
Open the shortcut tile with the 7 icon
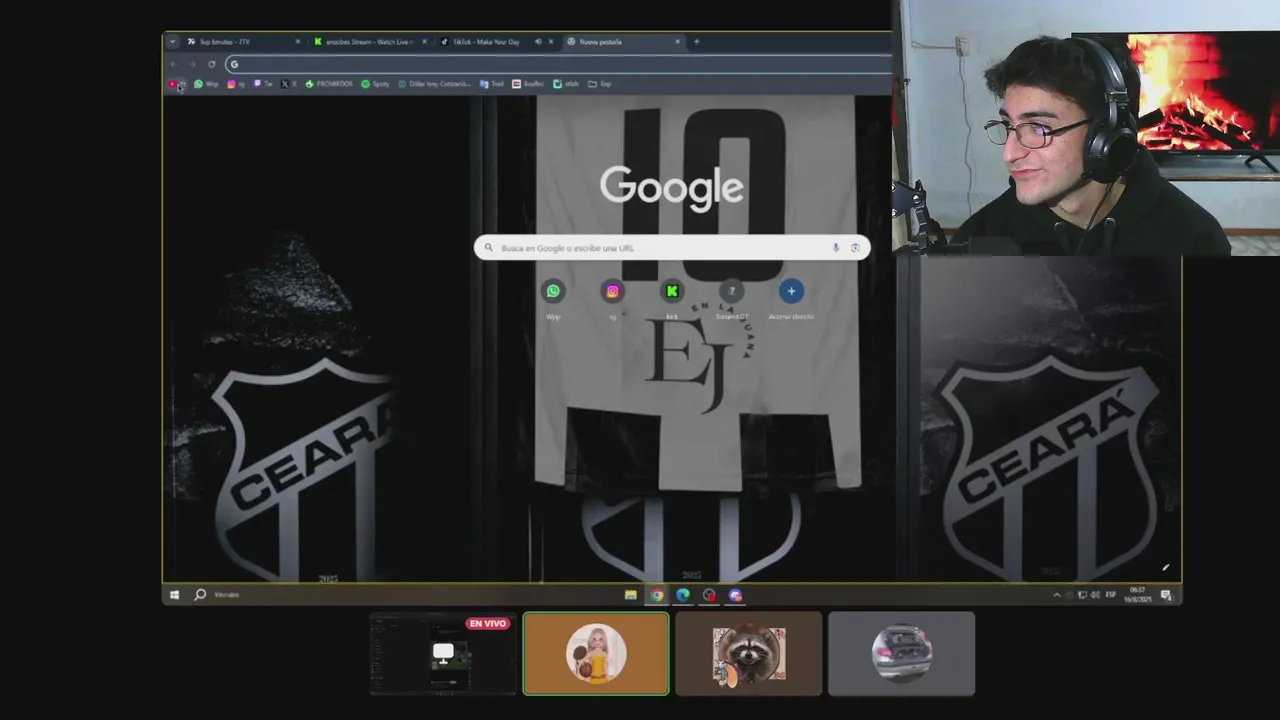[731, 299]
